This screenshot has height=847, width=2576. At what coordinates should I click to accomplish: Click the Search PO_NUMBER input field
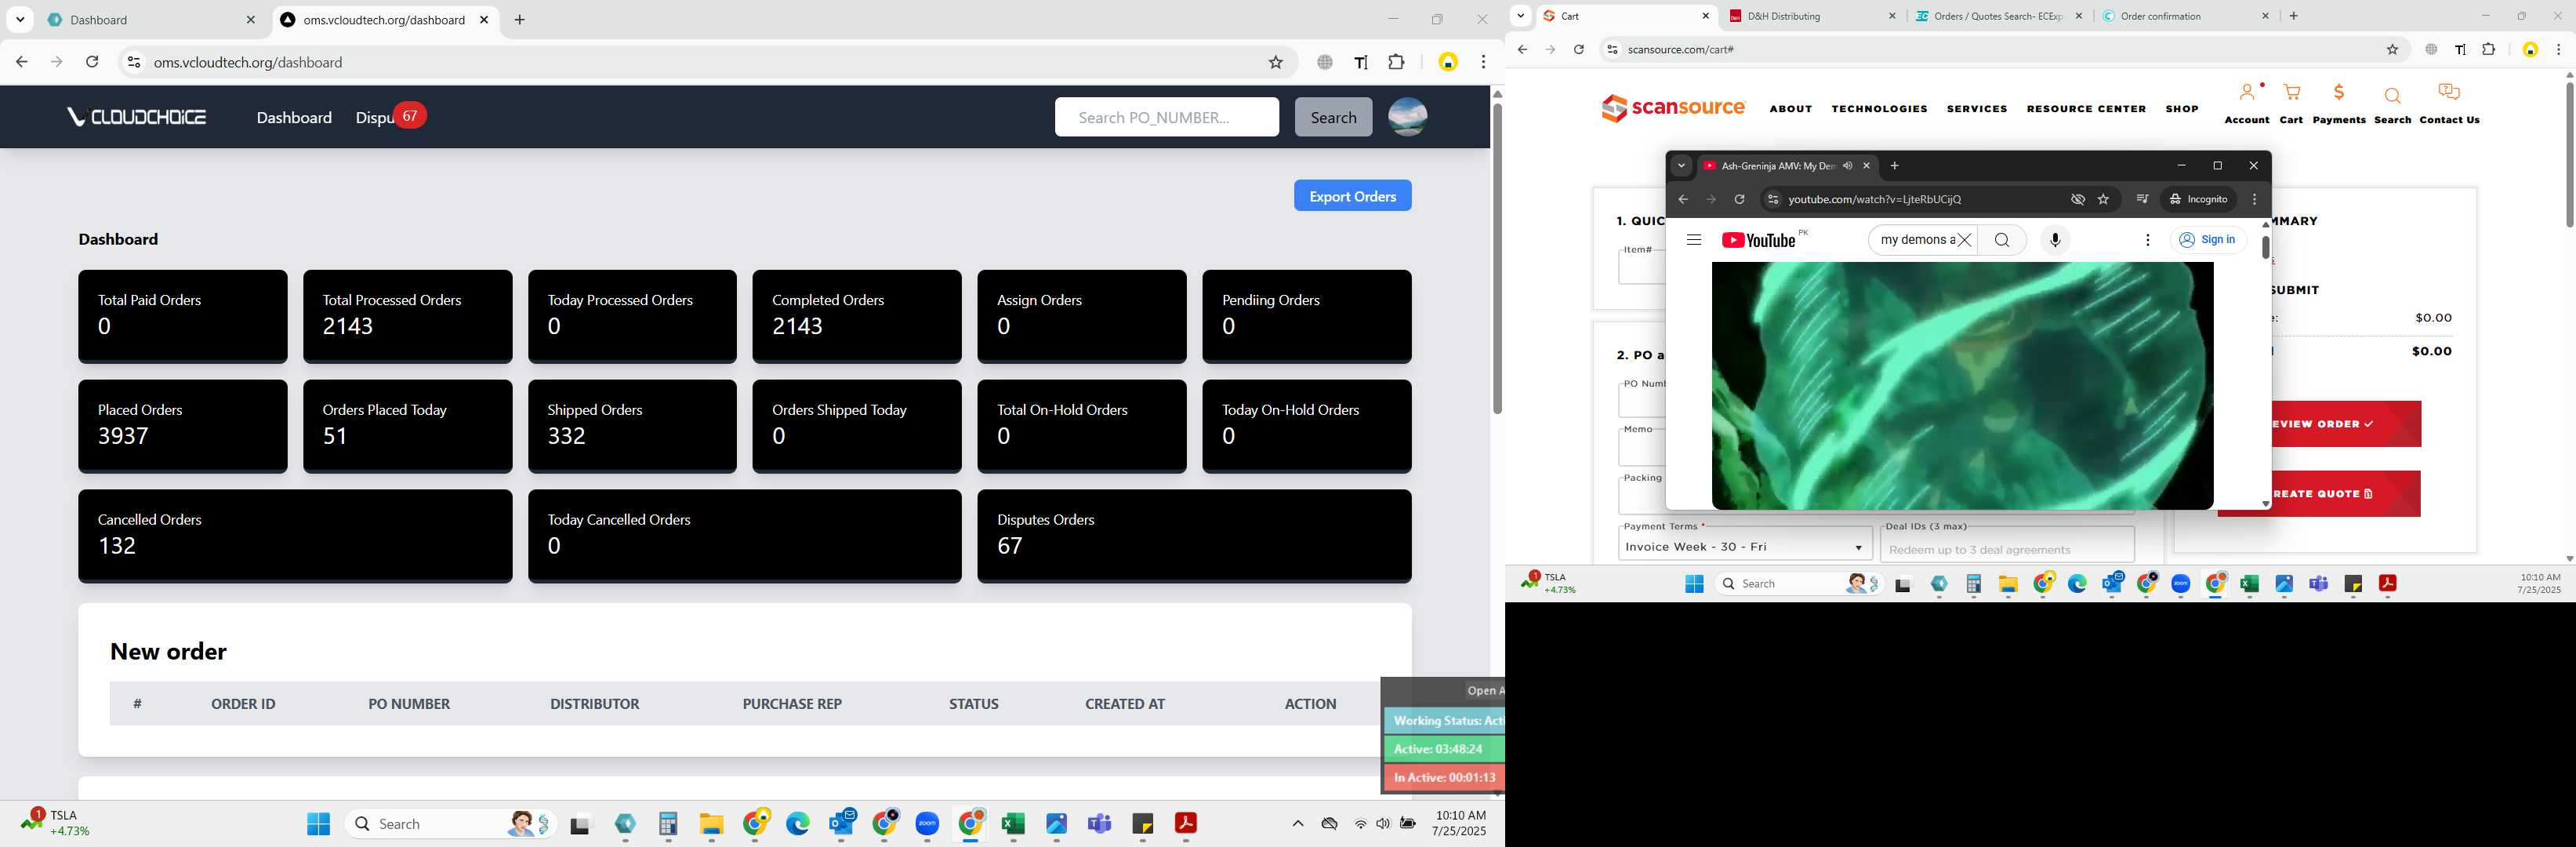click(1166, 117)
